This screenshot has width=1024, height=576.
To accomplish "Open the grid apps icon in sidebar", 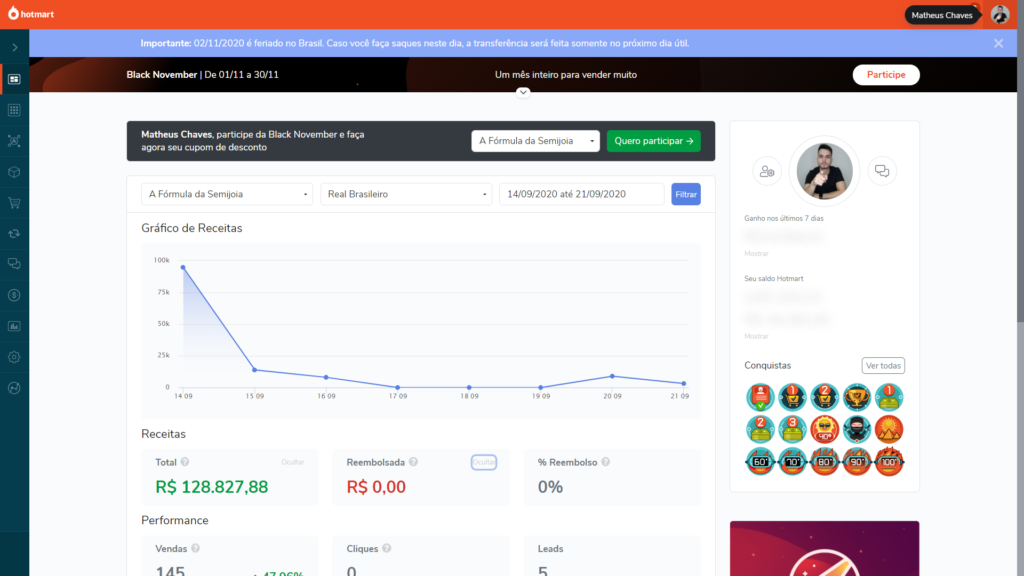I will (14, 110).
